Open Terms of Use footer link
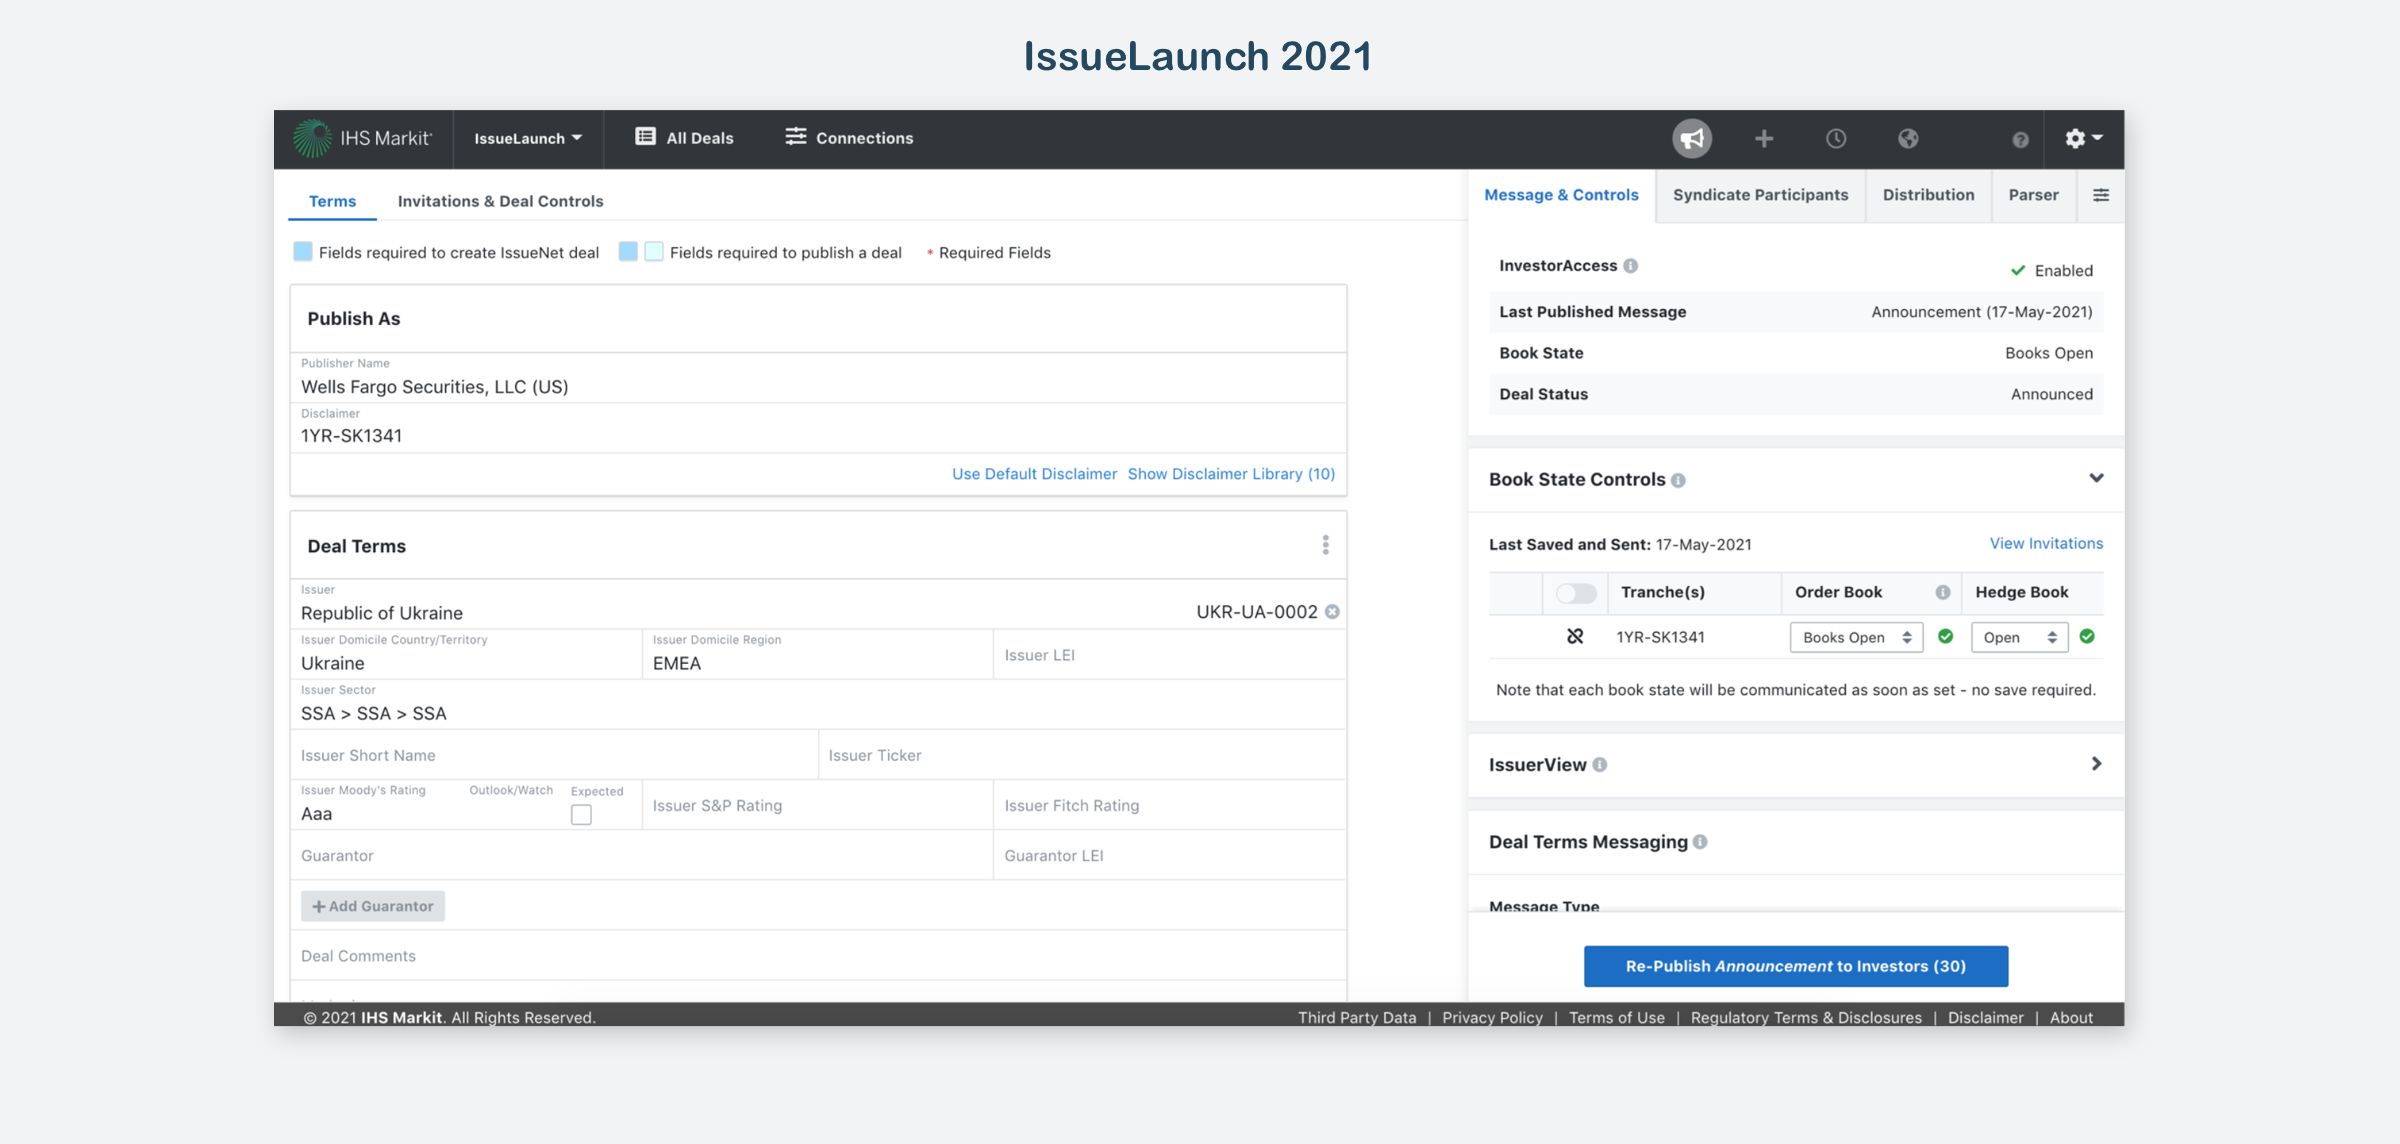 [1616, 1017]
